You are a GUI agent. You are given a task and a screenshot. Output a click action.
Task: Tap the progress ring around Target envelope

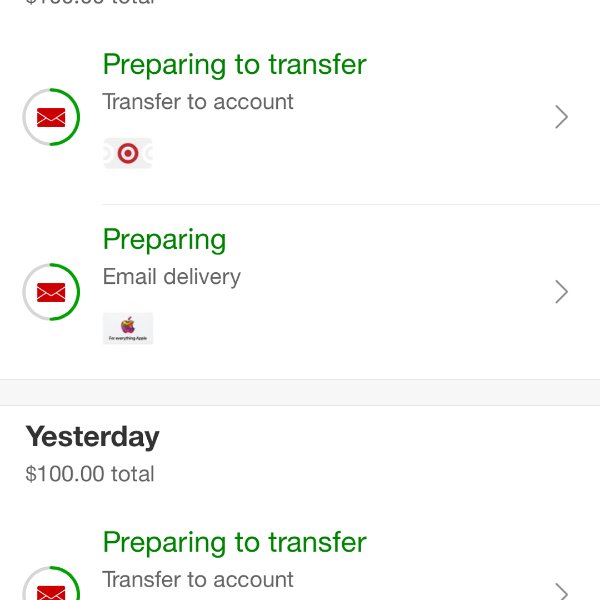(51, 117)
